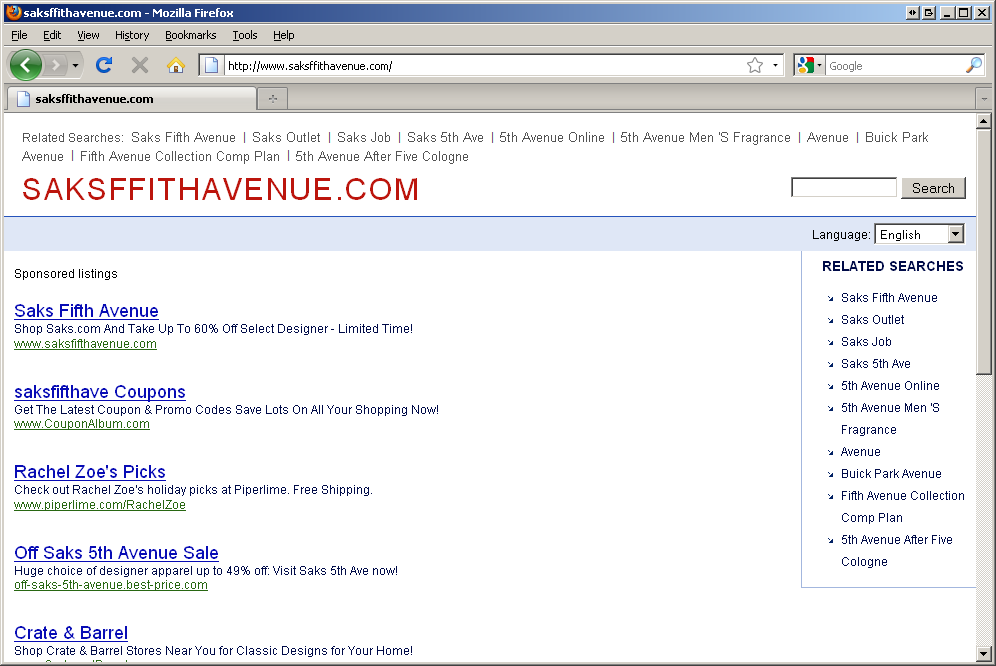Open the www.saksfifthavenue.com green link

(x=85, y=344)
